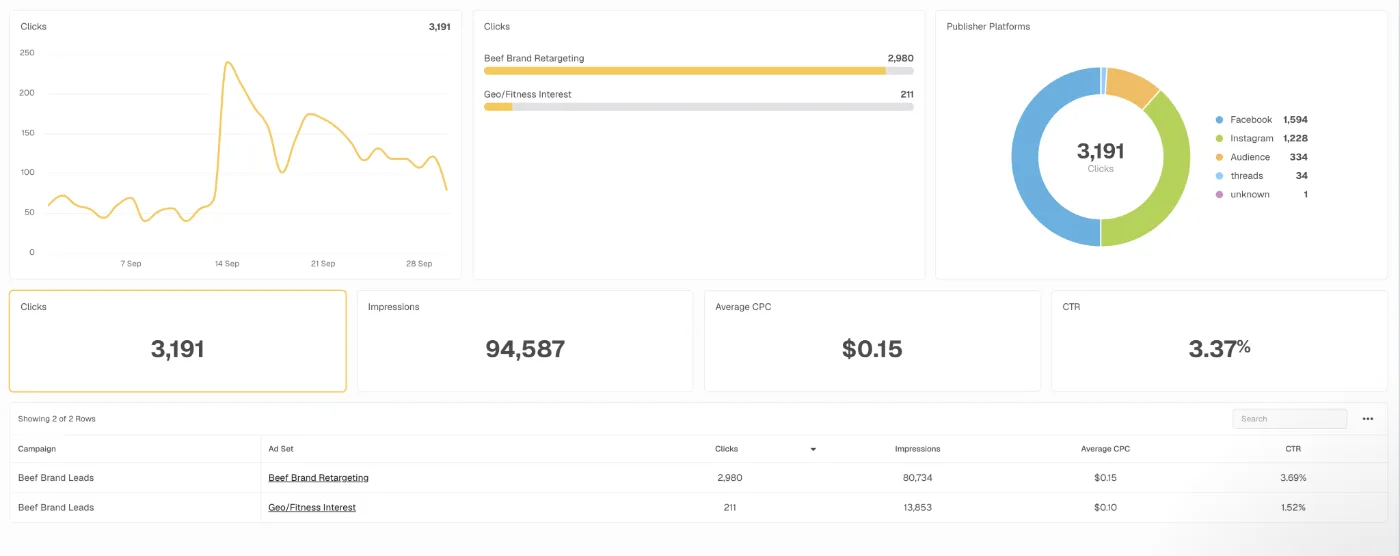
Task: Click the threads legend label
Action: (x=1246, y=176)
